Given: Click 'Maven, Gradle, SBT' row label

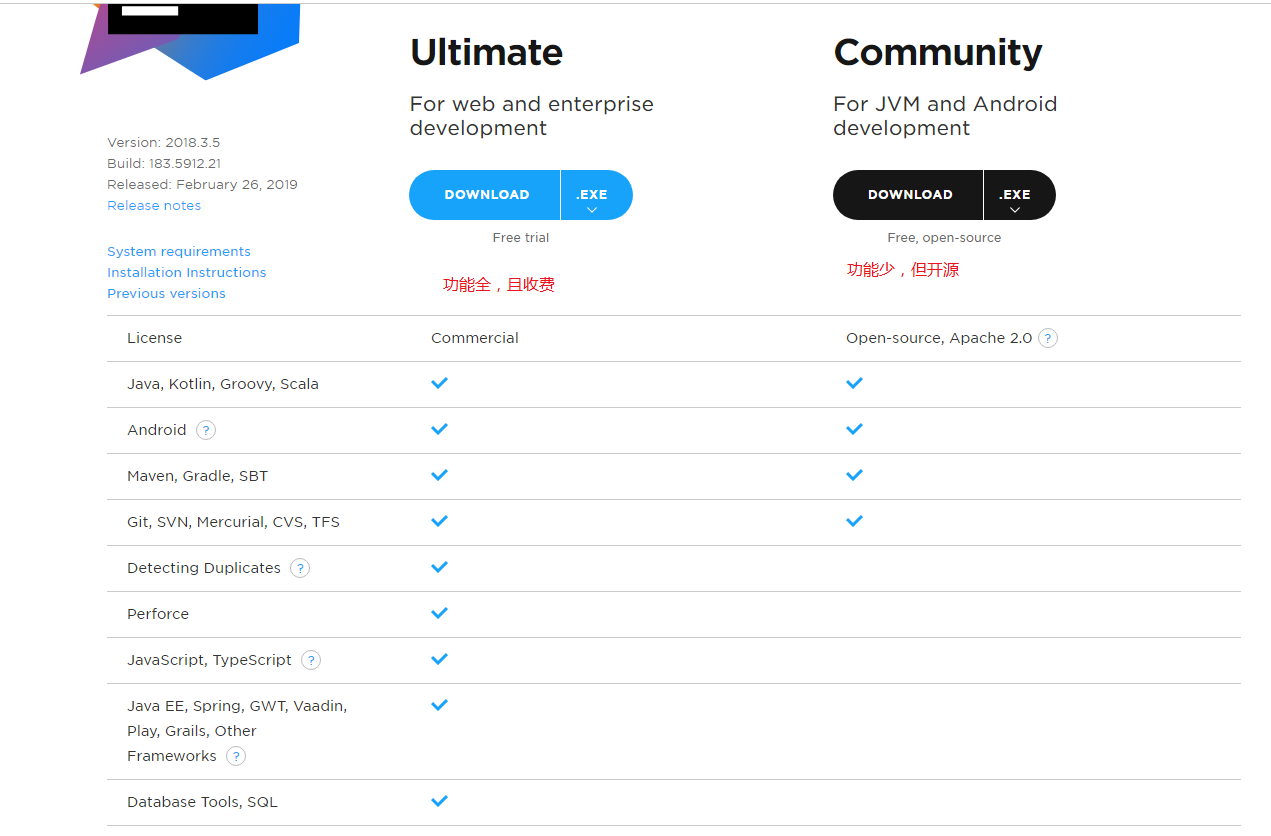Looking at the screenshot, I should tap(198, 476).
